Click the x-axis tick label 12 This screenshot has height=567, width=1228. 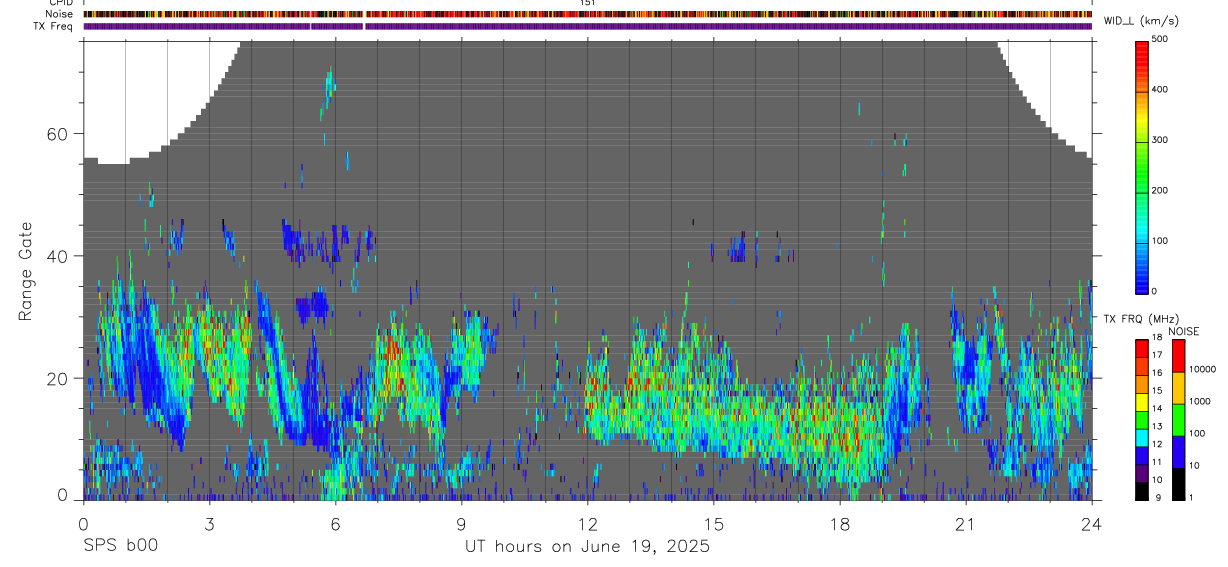[588, 523]
